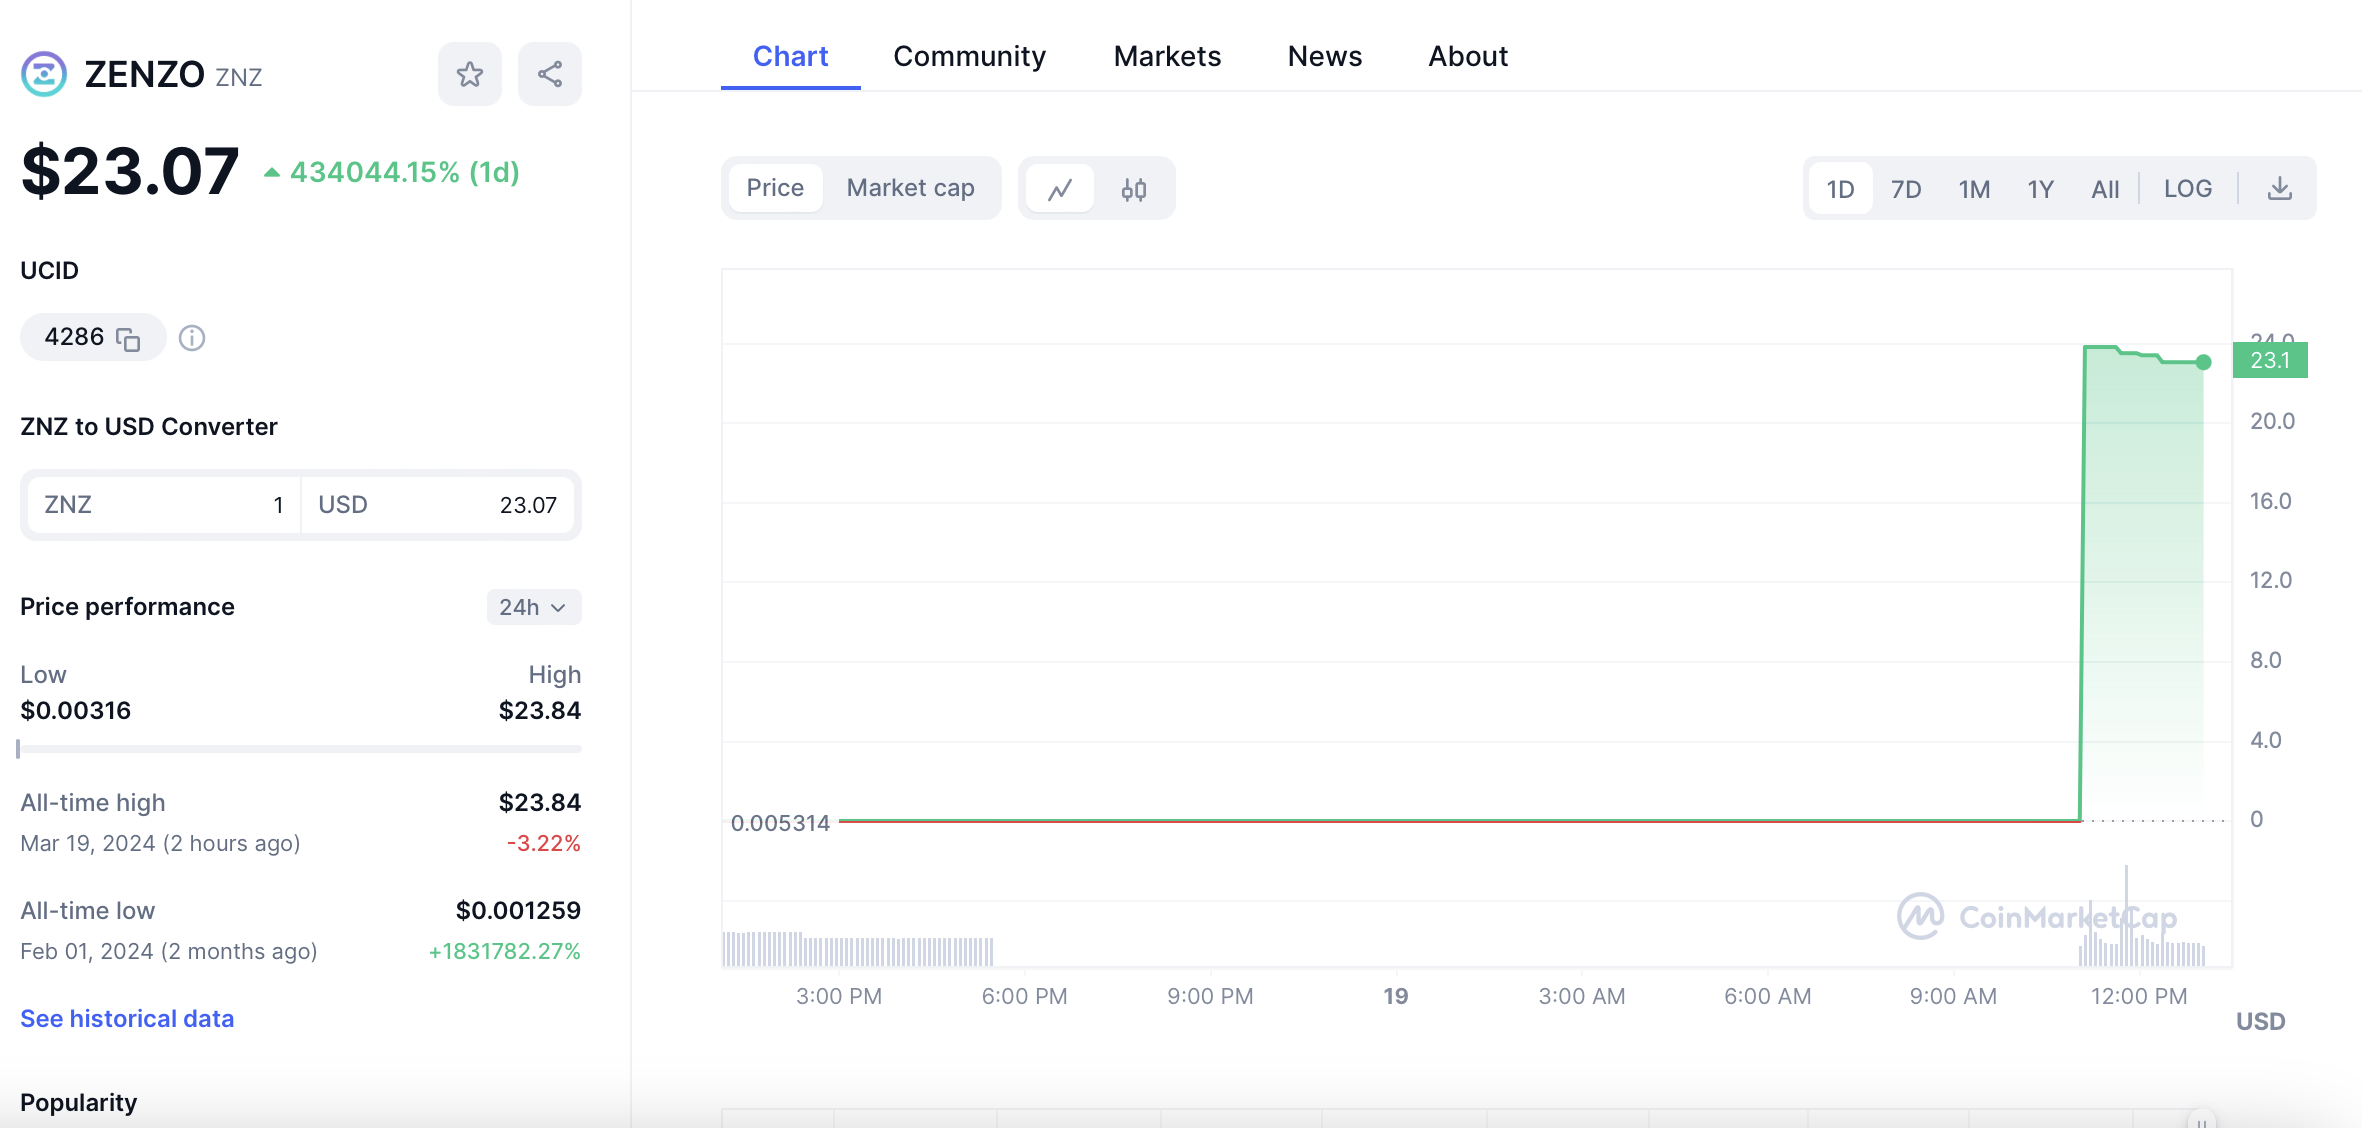Click the ZNZ amount input field
Viewport: 2362px width, 1128px height.
pyautogui.click(x=165, y=505)
